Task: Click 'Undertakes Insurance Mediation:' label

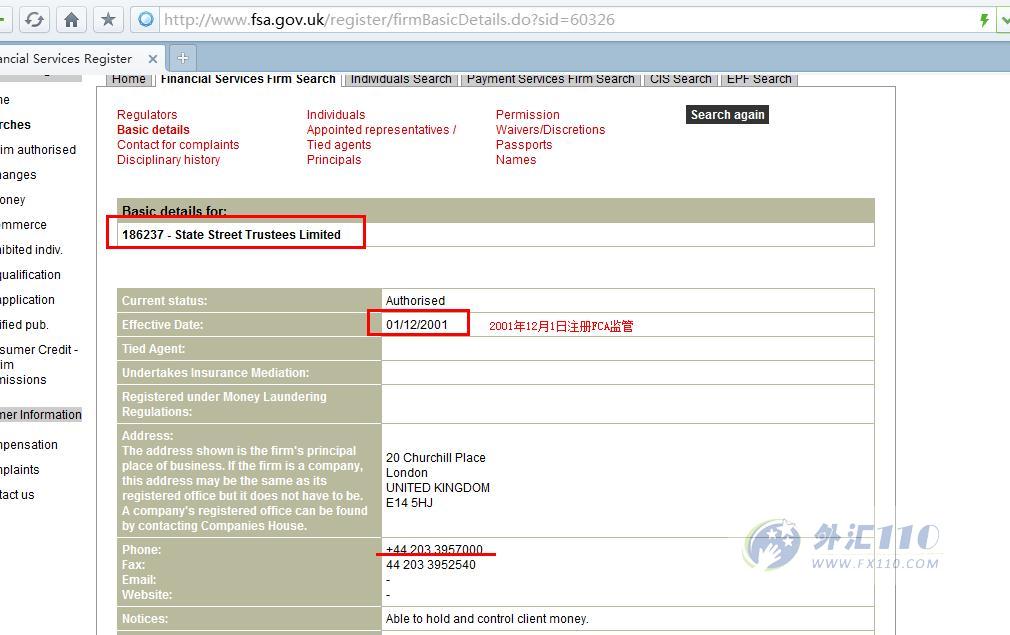Action: (215, 373)
